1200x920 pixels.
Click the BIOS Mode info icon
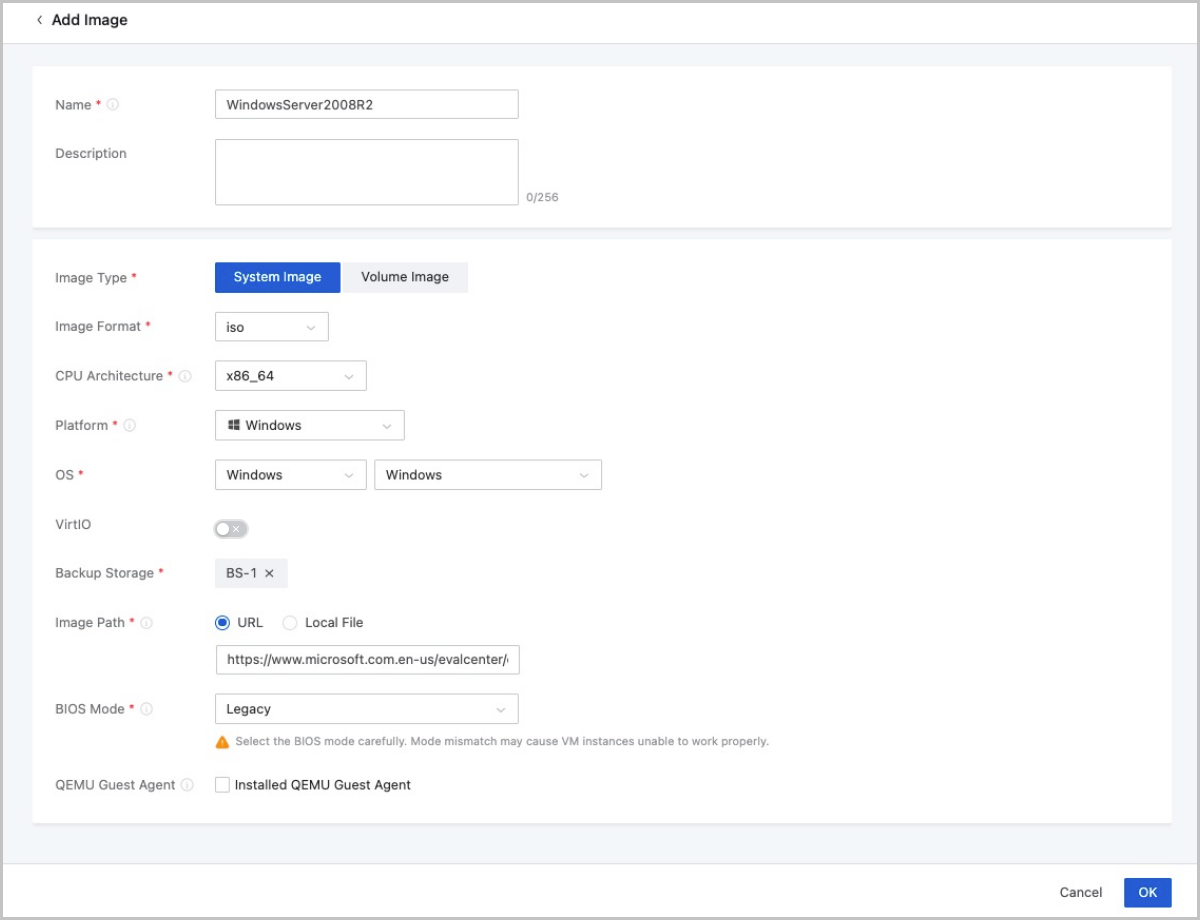(x=147, y=710)
